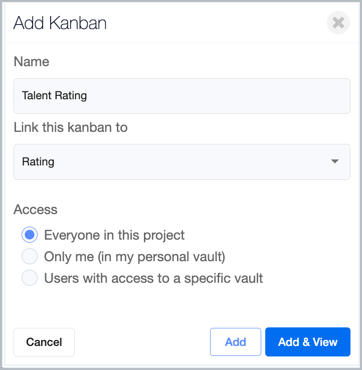Click the Name input field
Image resolution: width=362 pixels, height=370 pixels.
tap(182, 96)
